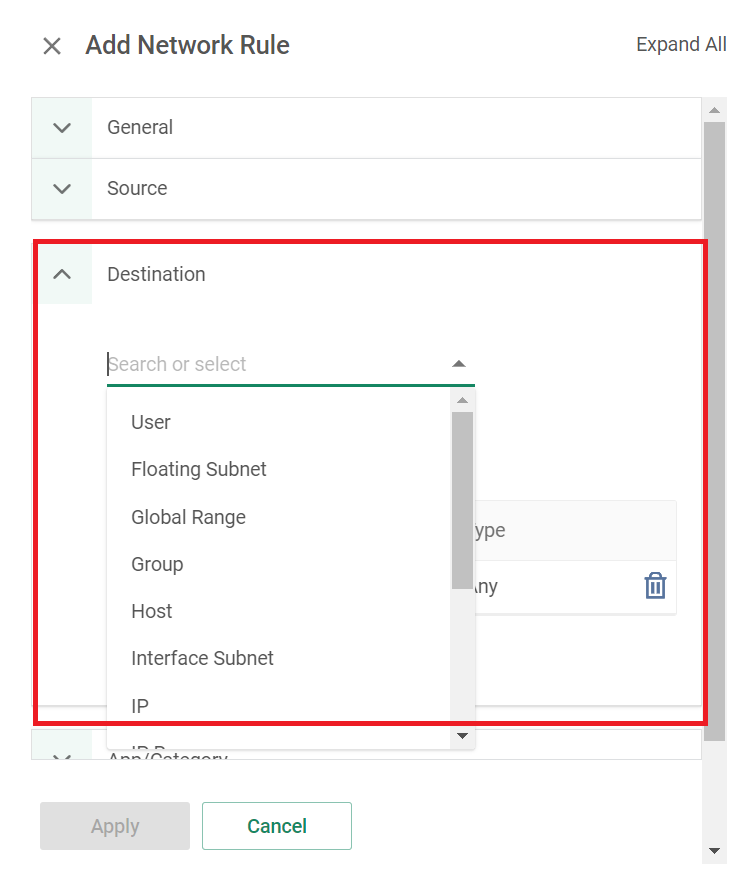Screen dimensions: 736x874
Task: Expand the Source section
Action: coord(62,189)
